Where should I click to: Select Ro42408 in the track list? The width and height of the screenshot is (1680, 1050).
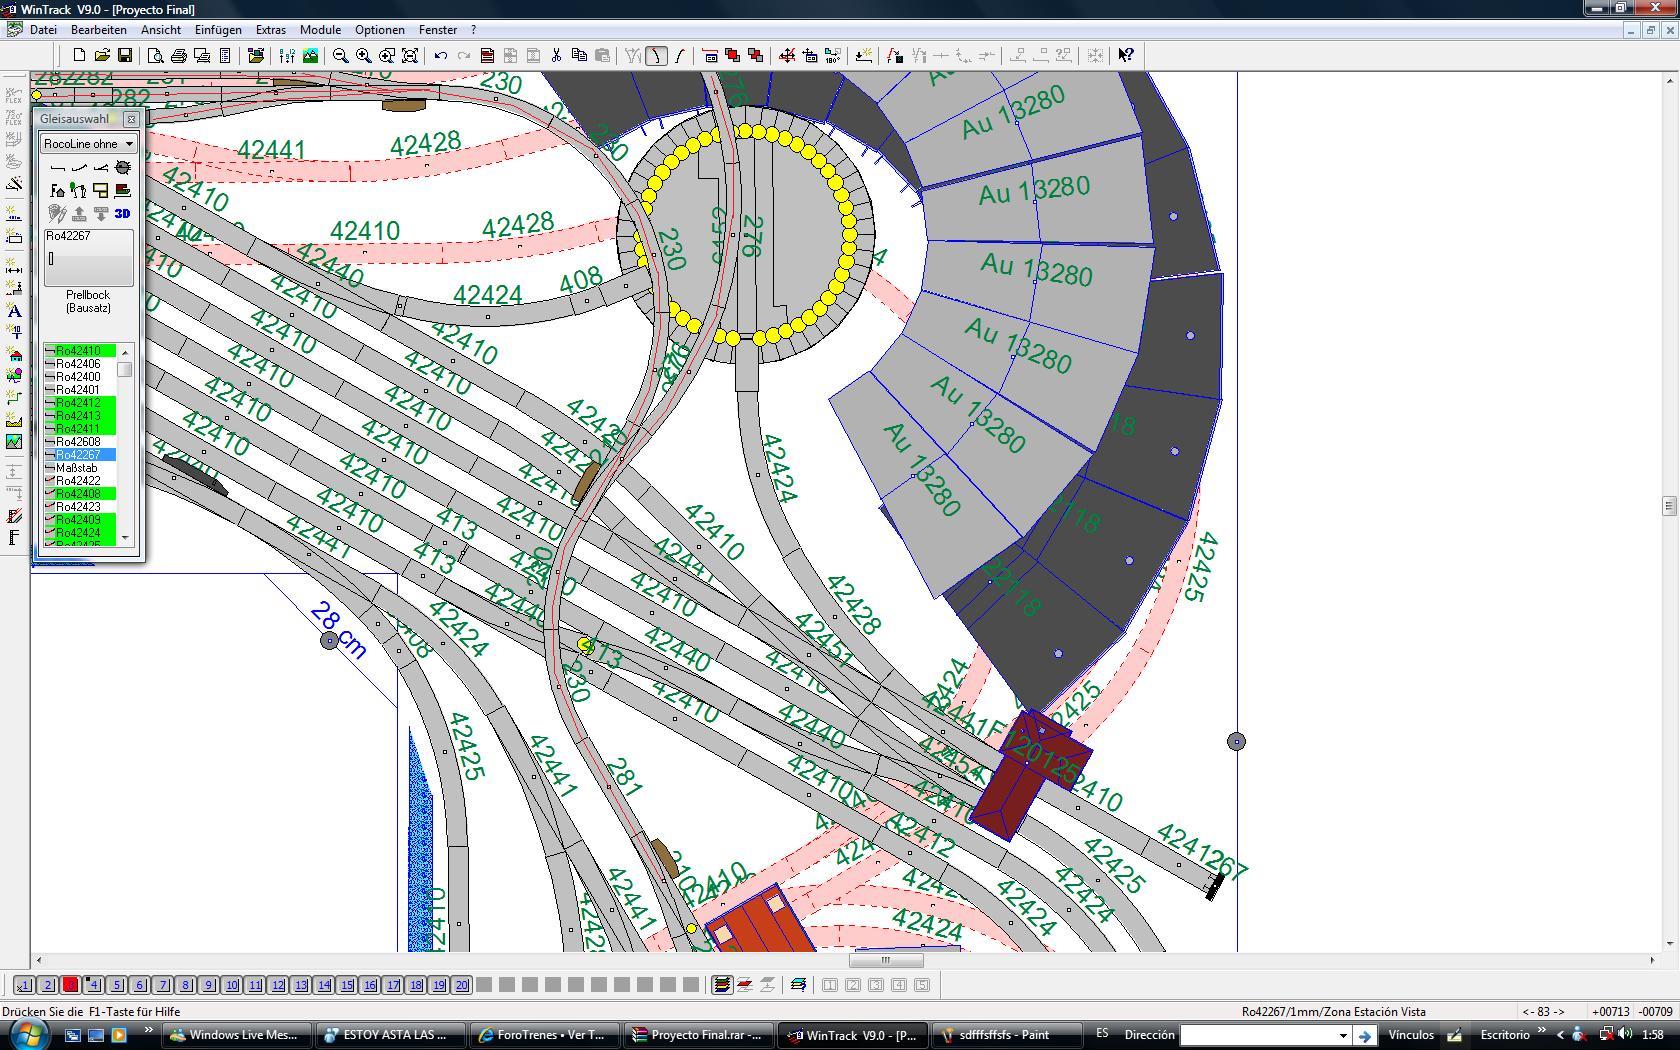pos(79,494)
